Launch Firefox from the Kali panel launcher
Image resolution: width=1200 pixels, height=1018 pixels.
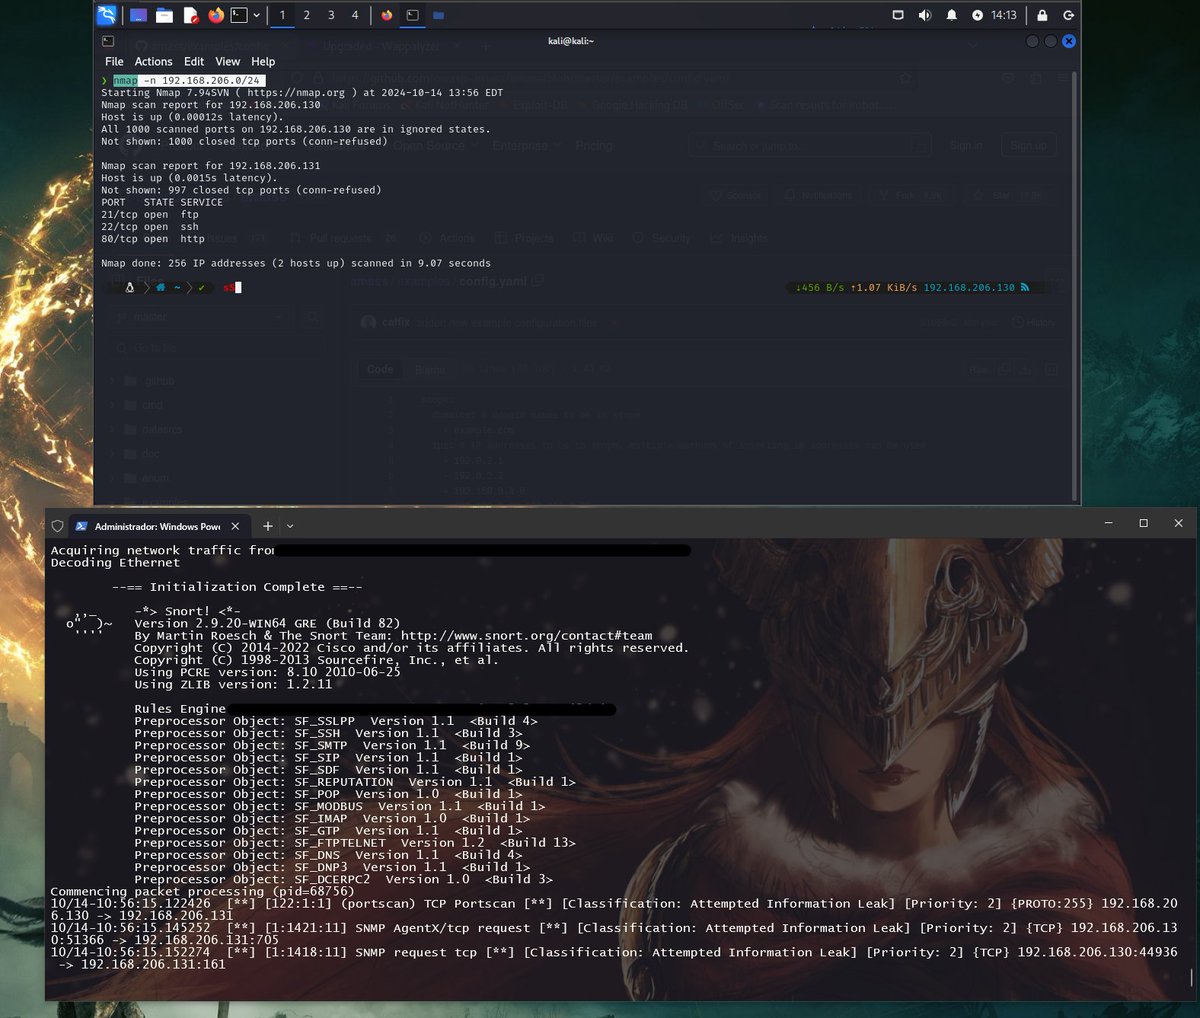click(x=216, y=15)
